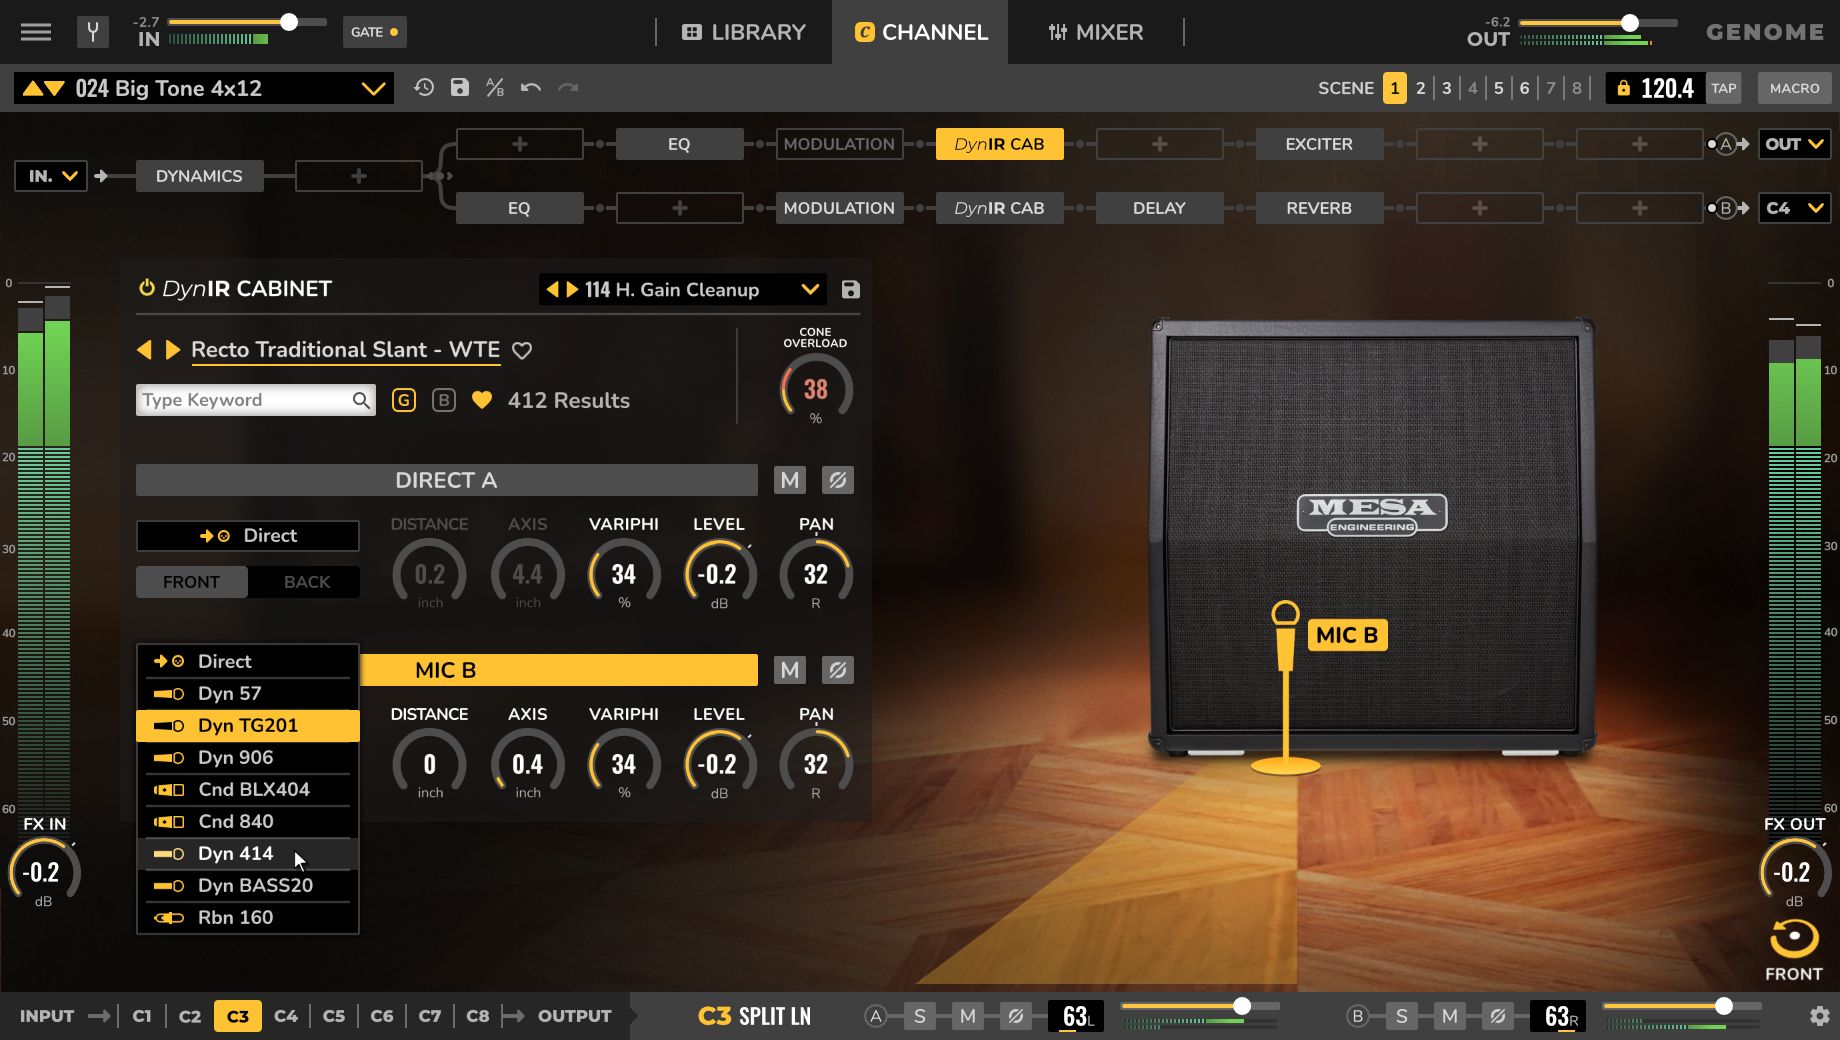The width and height of the screenshot is (1840, 1040).
Task: Open the search with the magnifier icon
Action: pyautogui.click(x=361, y=399)
